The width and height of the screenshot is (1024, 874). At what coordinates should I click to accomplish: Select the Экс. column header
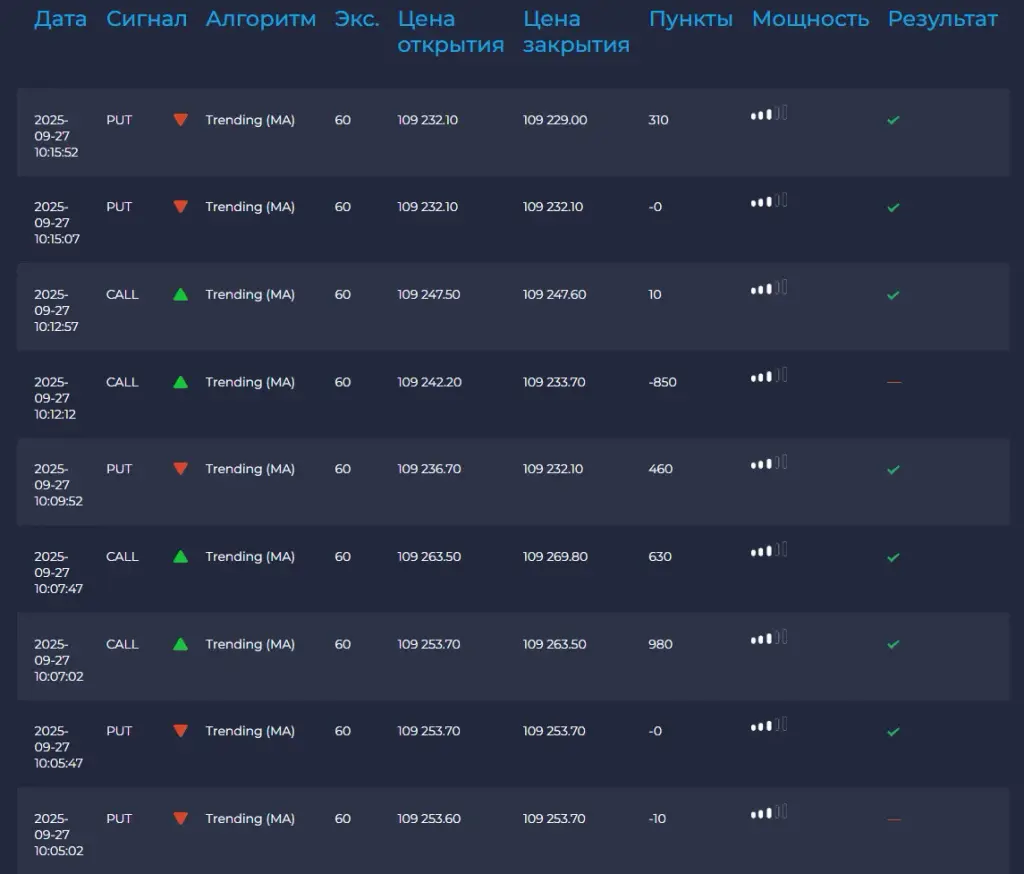tap(357, 19)
